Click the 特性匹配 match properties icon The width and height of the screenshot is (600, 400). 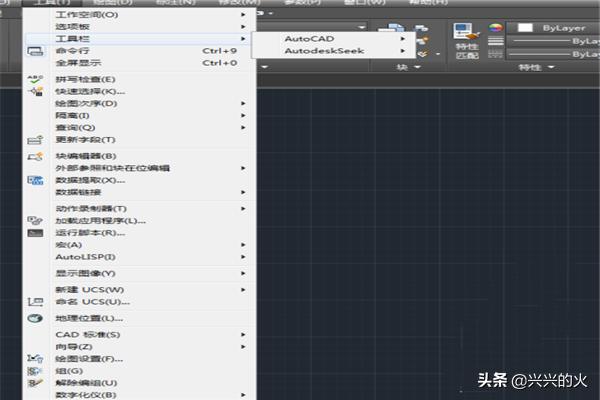click(x=466, y=41)
